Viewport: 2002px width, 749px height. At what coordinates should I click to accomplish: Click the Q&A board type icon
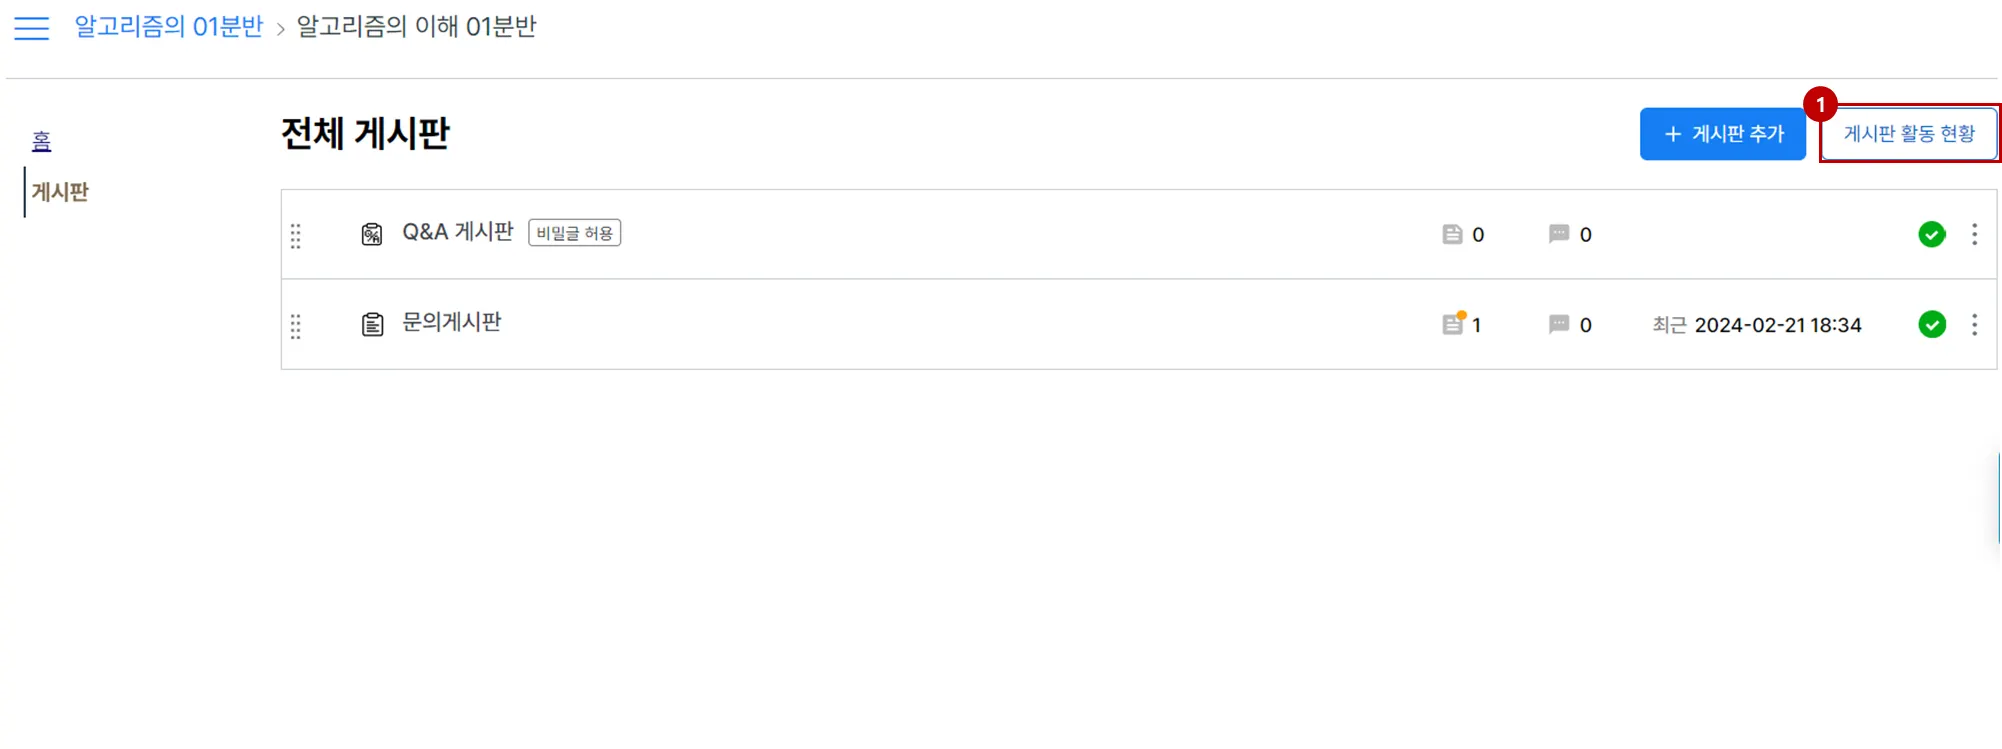pos(372,234)
